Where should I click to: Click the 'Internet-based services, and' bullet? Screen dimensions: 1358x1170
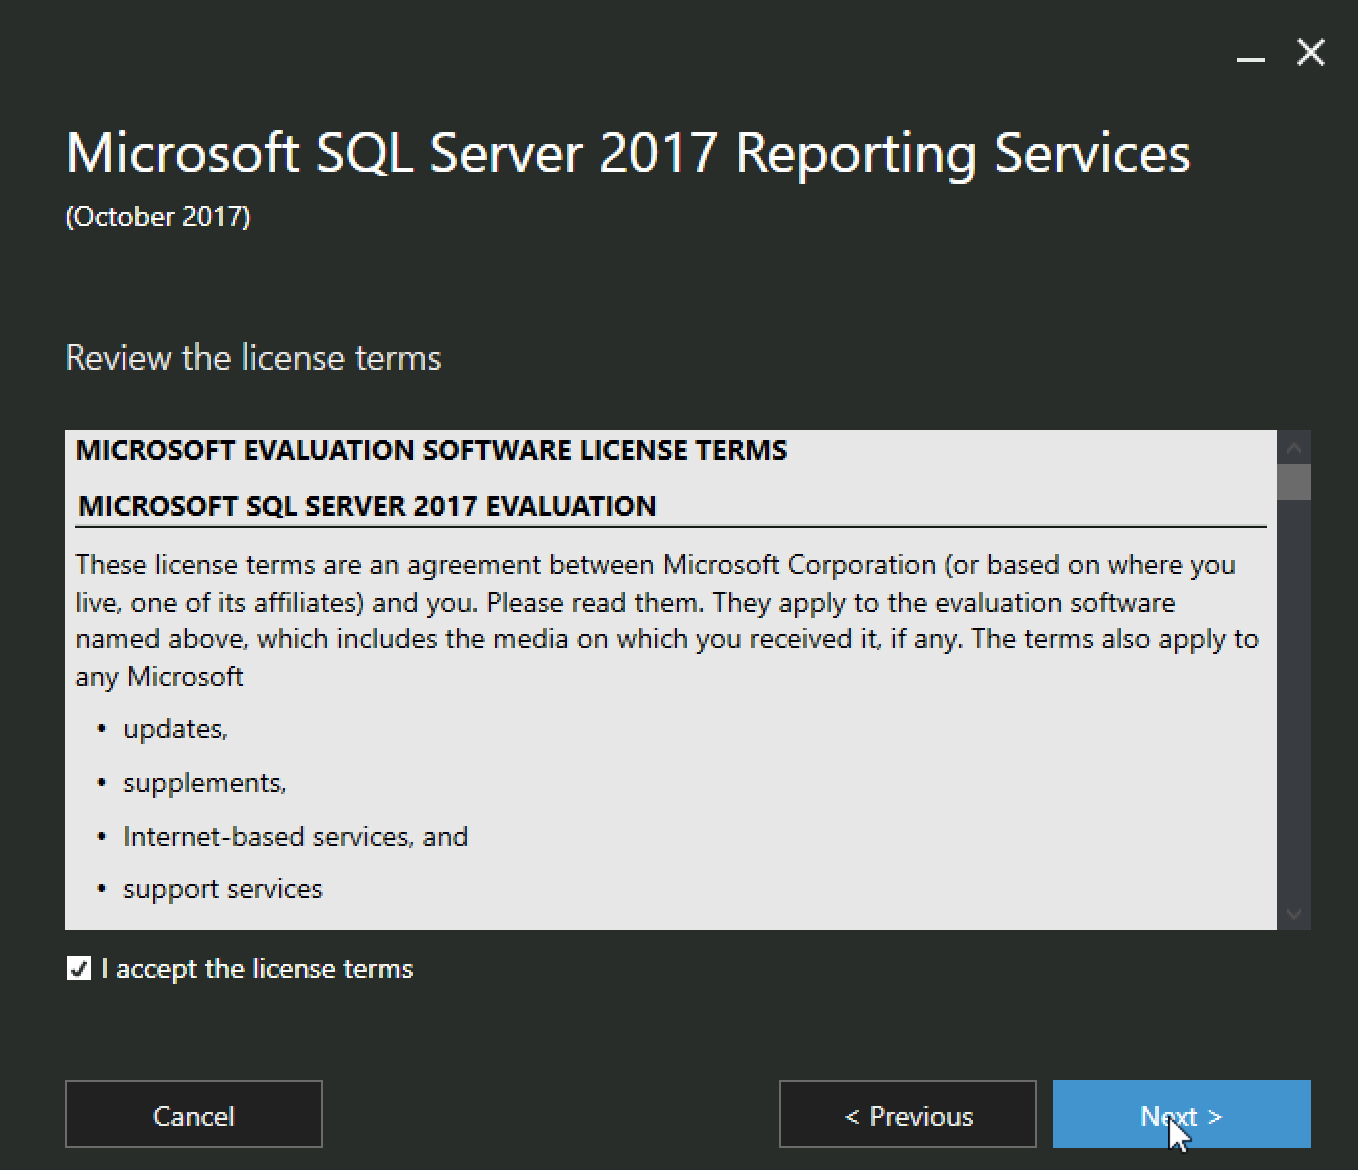(x=295, y=836)
